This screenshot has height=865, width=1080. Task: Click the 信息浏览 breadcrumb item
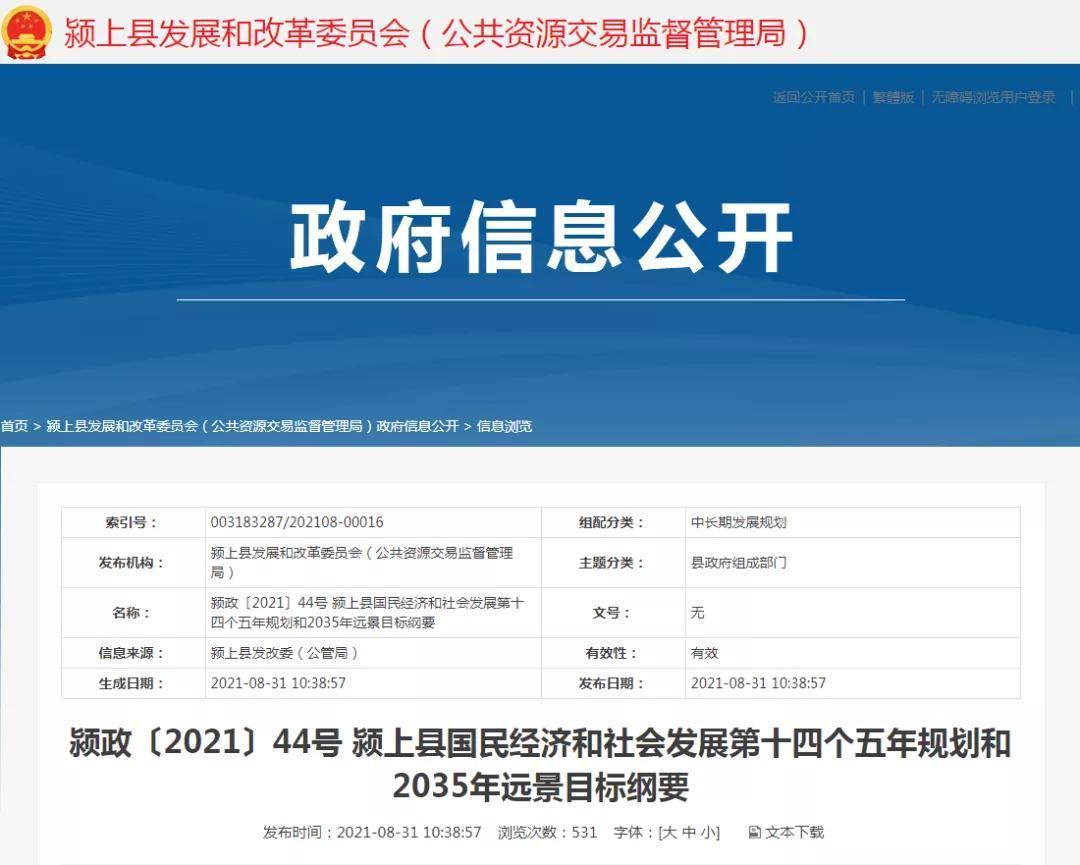point(504,426)
